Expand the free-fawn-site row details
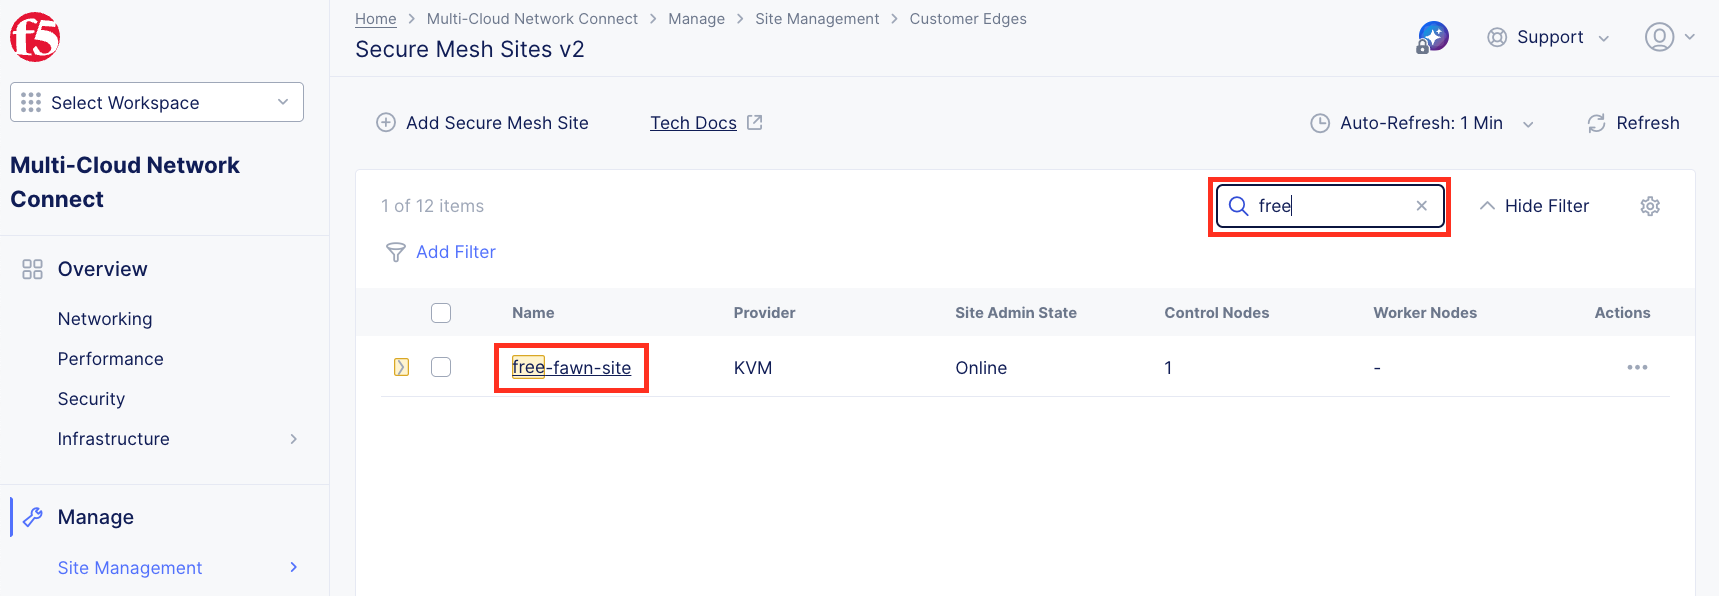1719x596 pixels. (401, 367)
